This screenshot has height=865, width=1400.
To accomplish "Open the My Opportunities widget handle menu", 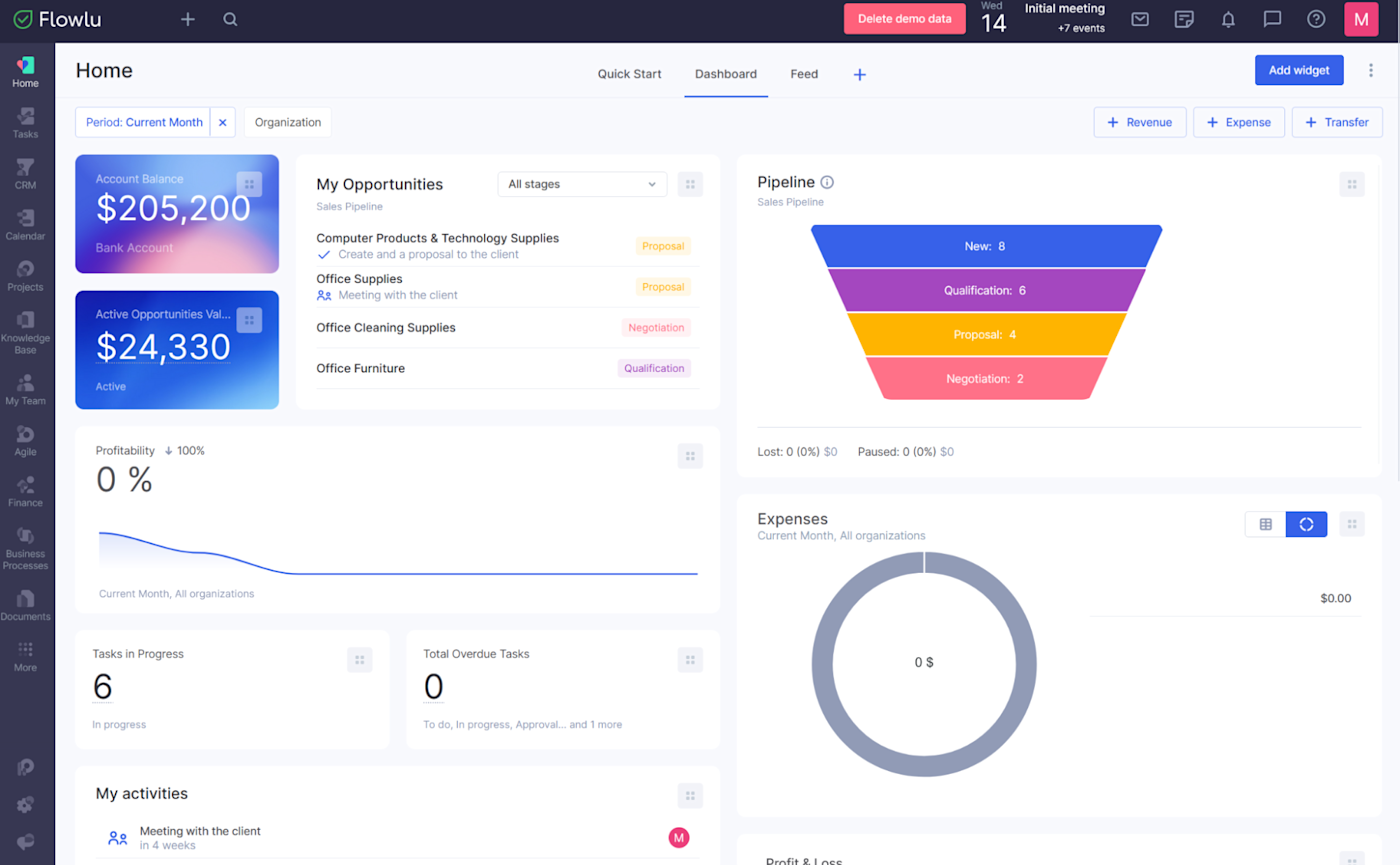I will pos(690,184).
